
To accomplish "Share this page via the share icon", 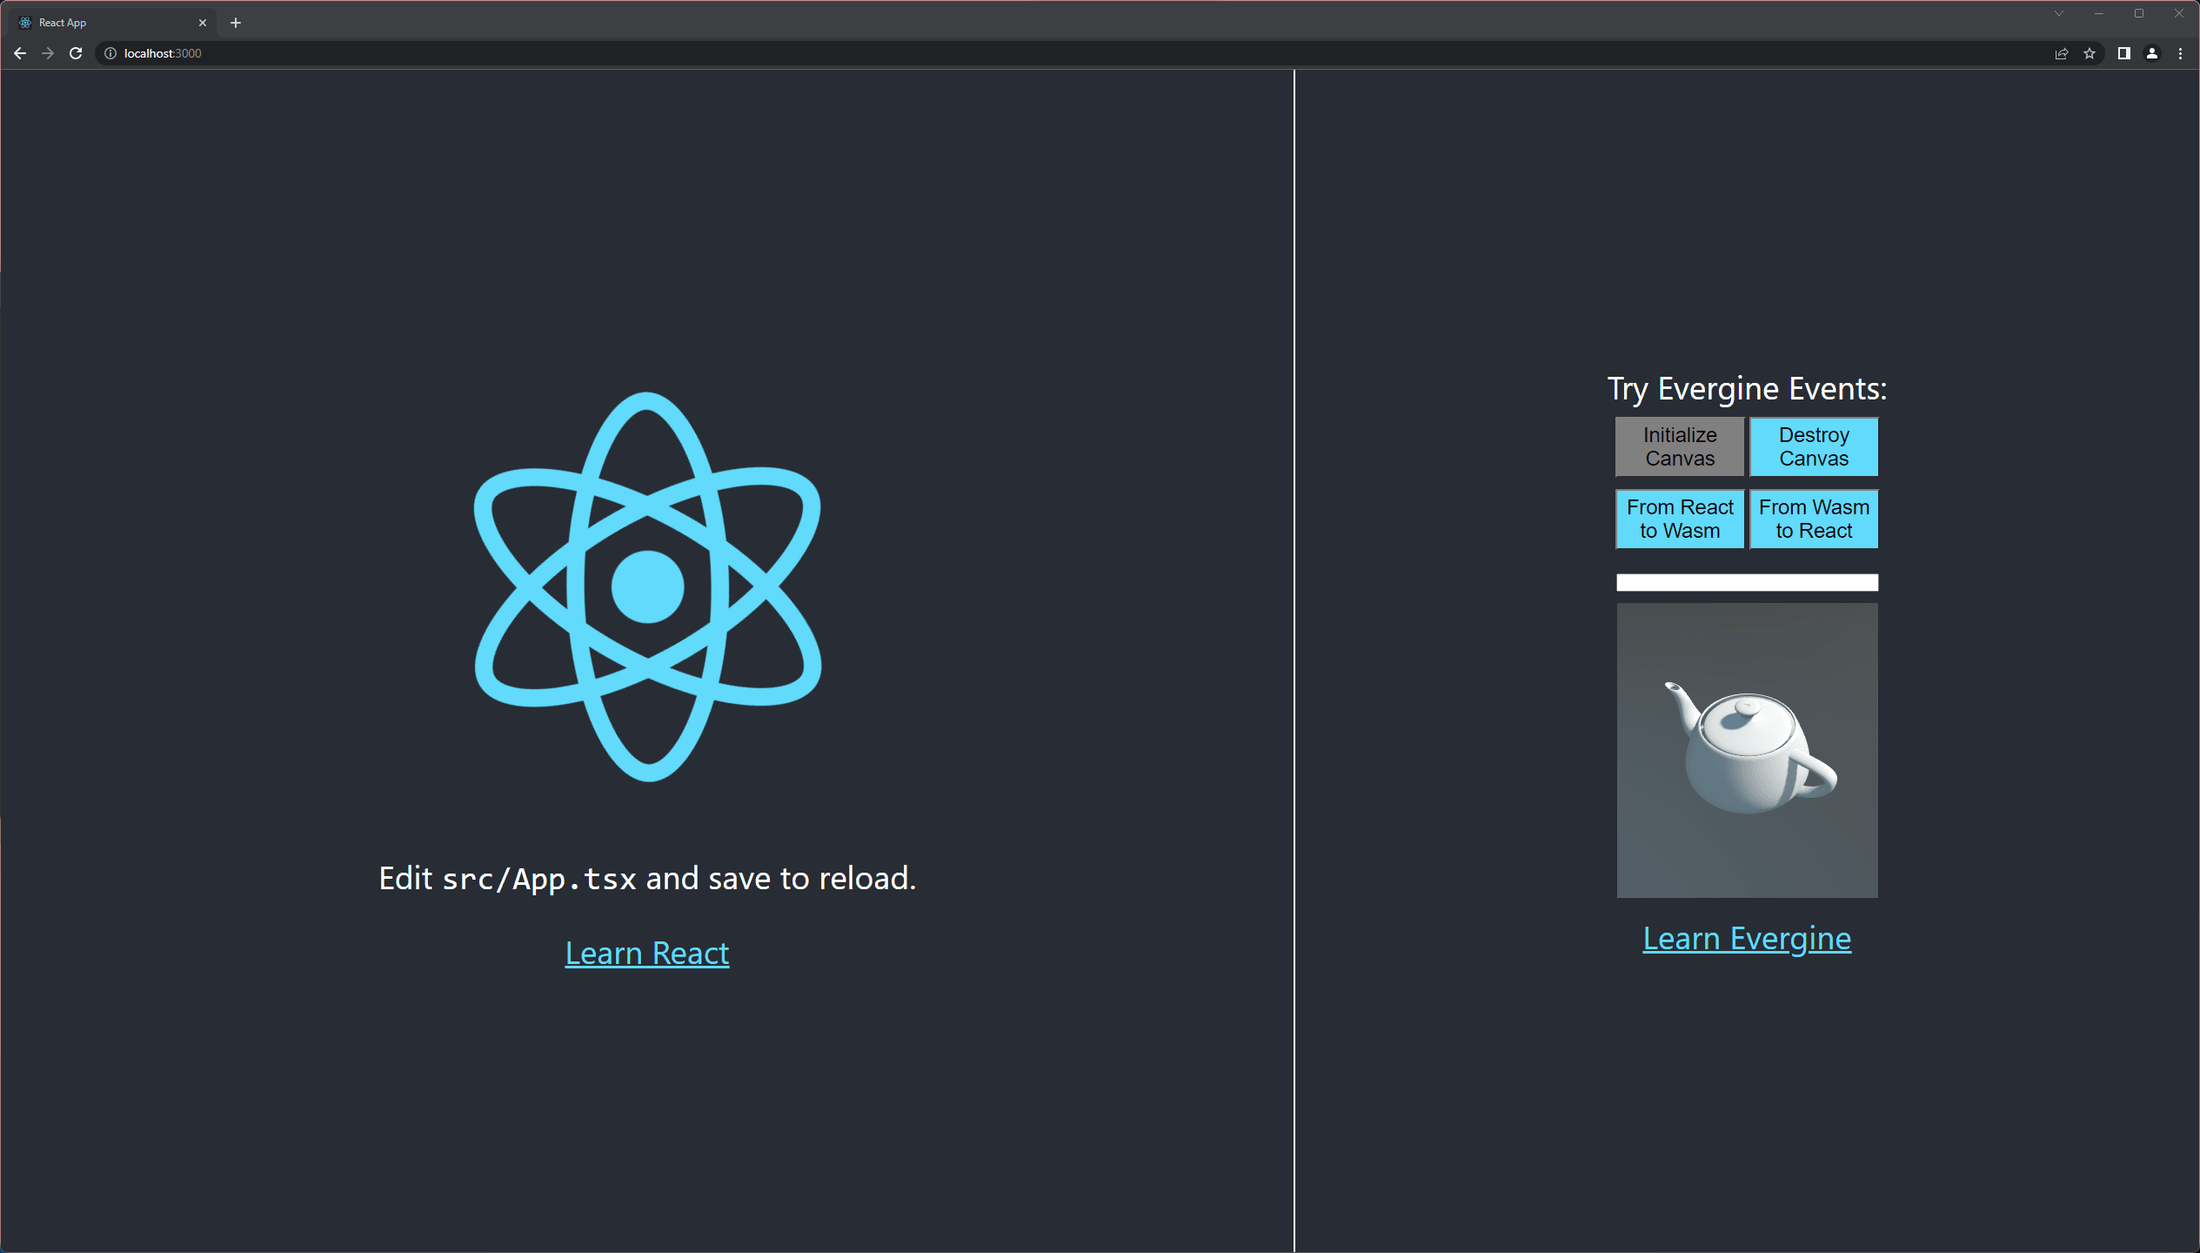I will pyautogui.click(x=2061, y=53).
